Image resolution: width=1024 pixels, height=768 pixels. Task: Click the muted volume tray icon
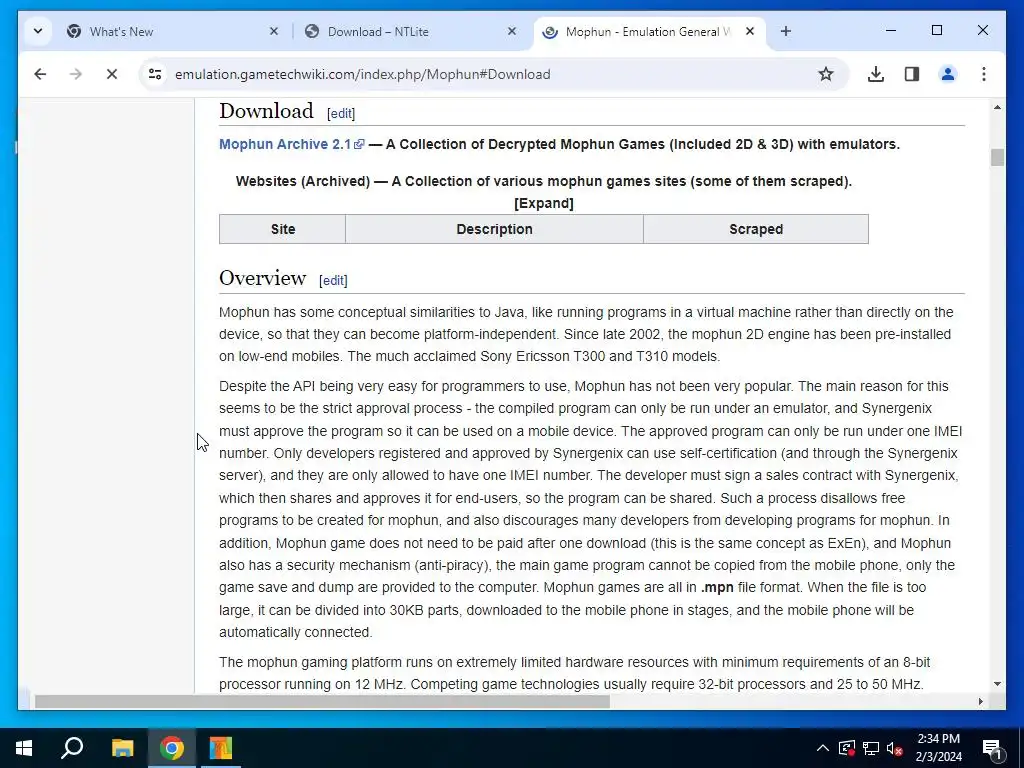[x=895, y=748]
